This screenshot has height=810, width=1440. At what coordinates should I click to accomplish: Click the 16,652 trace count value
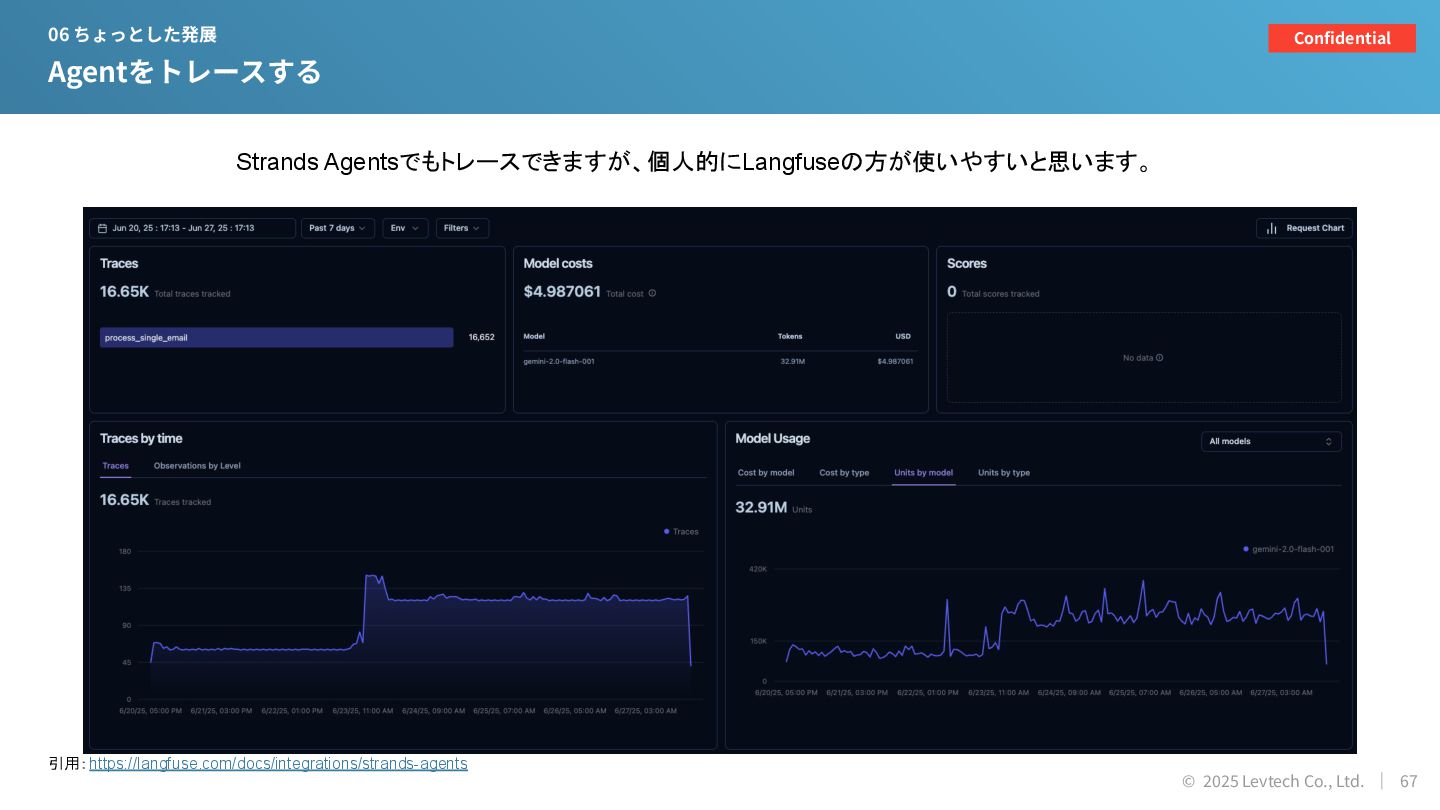[481, 338]
